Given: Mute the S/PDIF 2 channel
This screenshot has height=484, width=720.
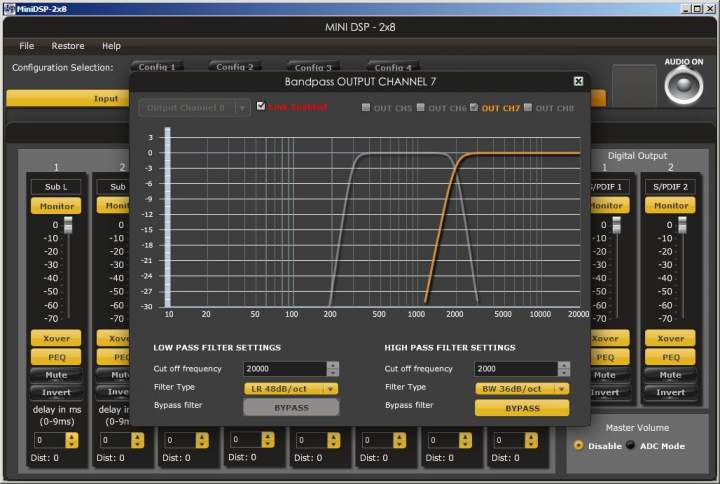Looking at the screenshot, I should (670, 375).
